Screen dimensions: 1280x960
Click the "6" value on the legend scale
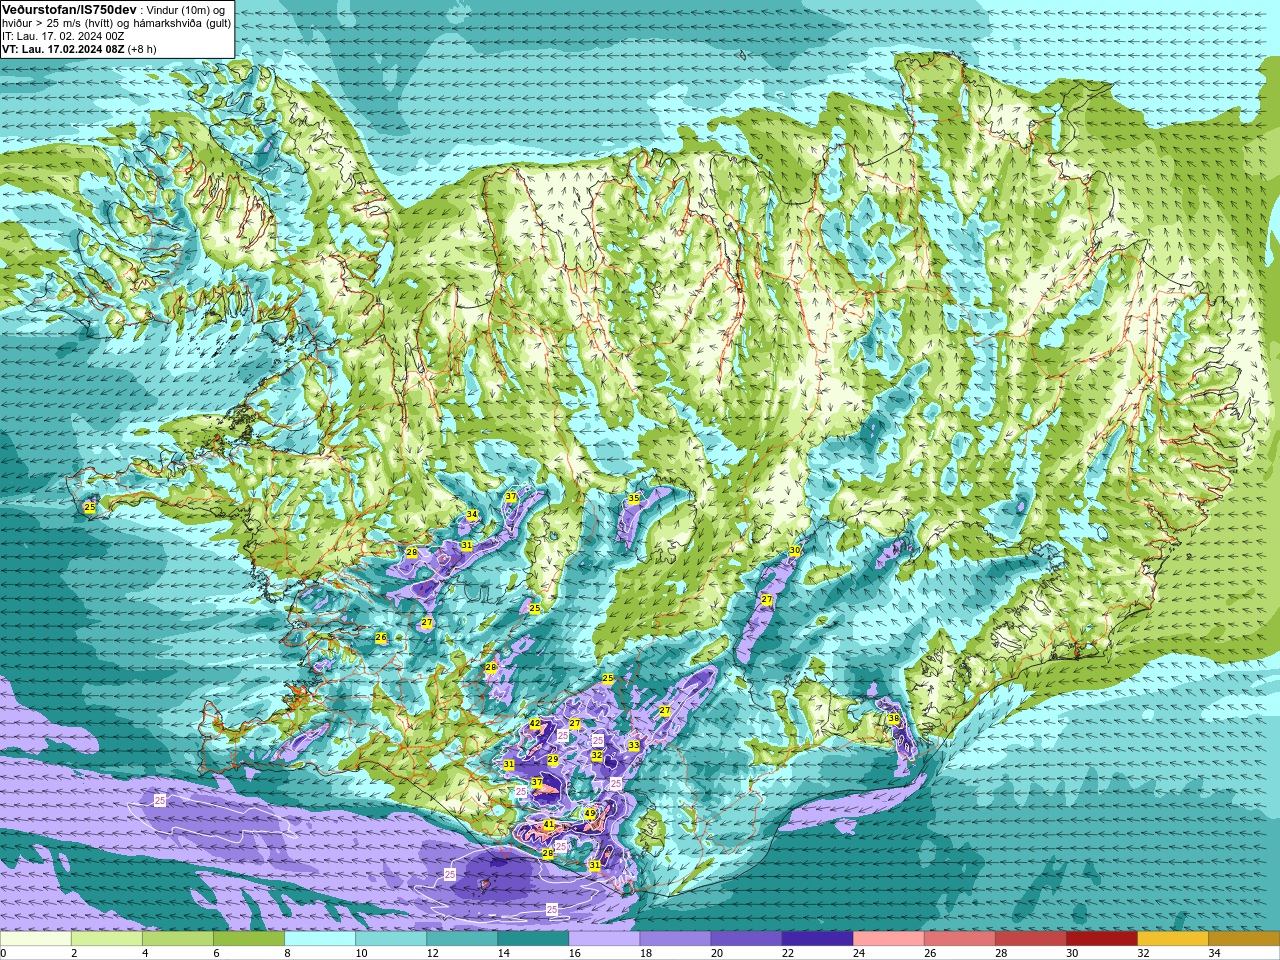tap(216, 953)
